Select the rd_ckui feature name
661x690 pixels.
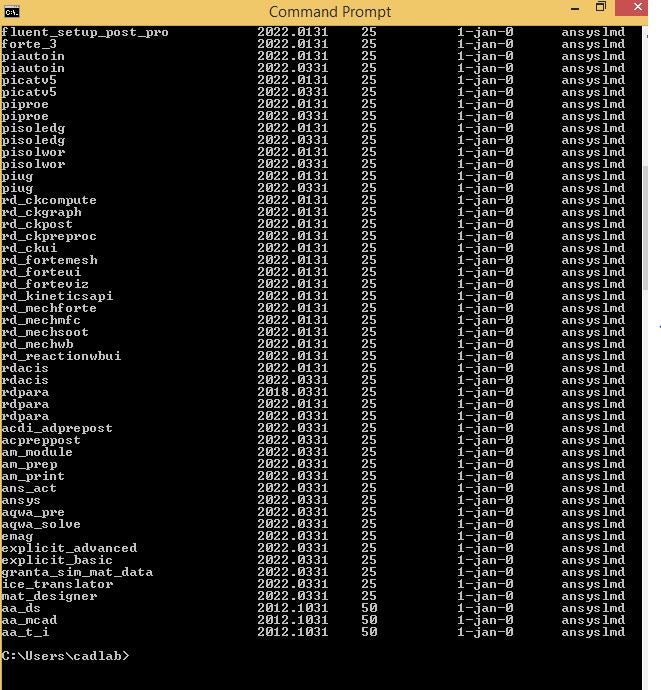(x=29, y=248)
